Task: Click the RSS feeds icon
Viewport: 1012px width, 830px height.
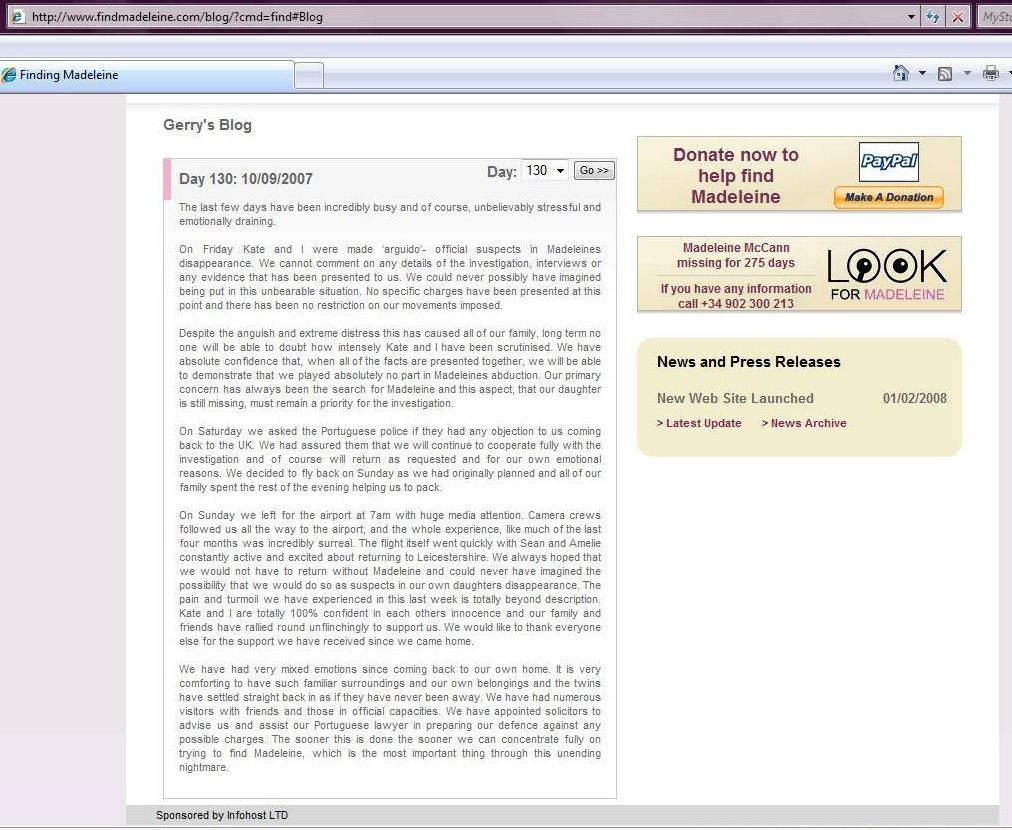Action: (945, 73)
